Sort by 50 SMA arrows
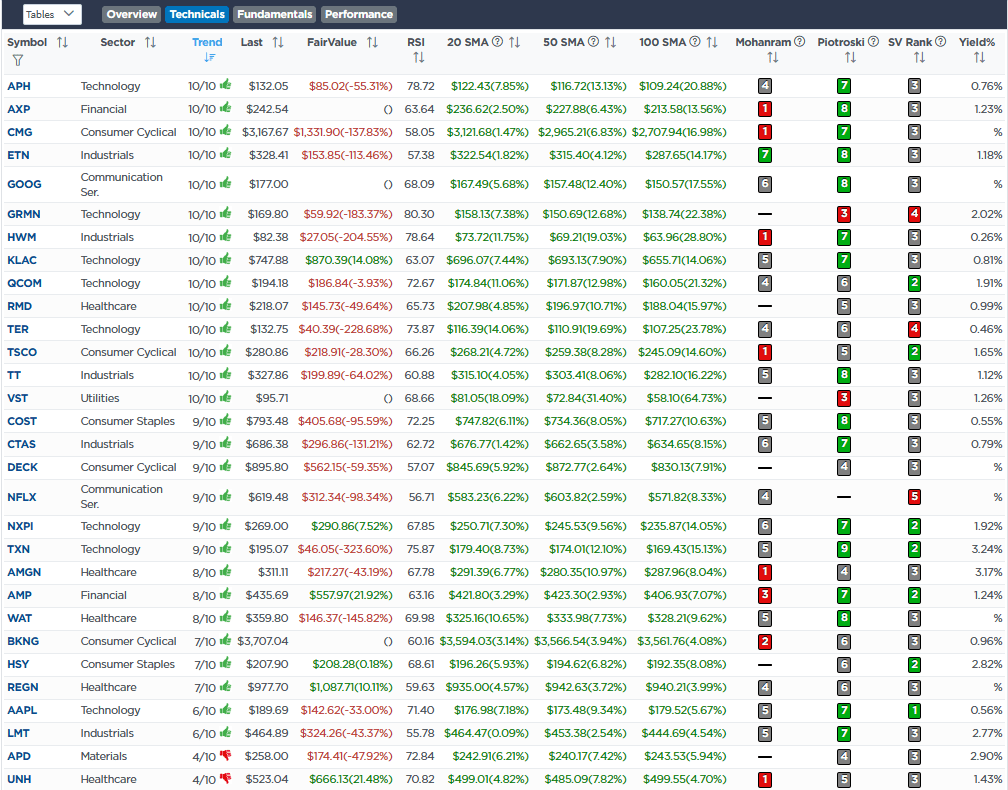 (611, 42)
